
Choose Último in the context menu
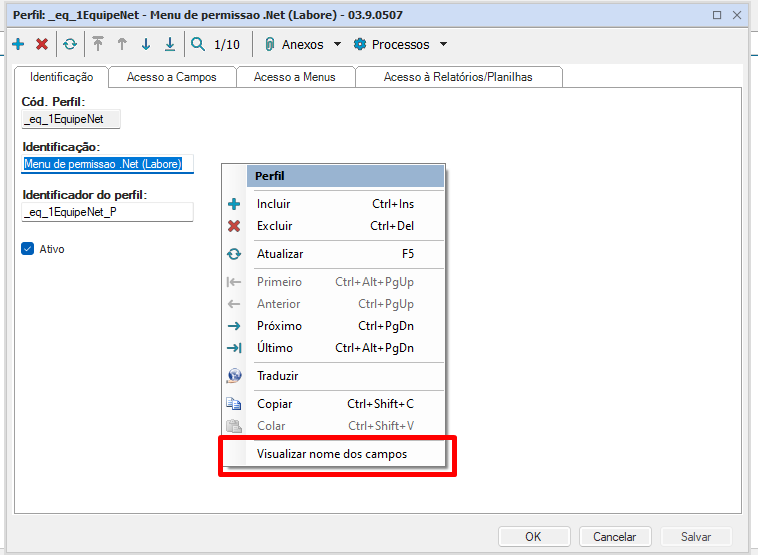335,348
